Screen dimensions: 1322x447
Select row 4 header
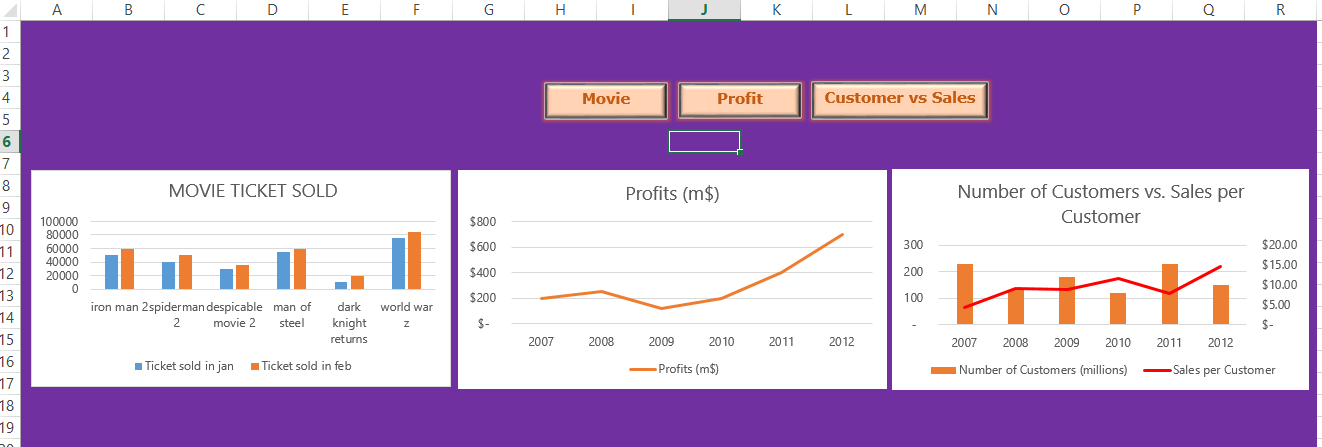(9, 98)
